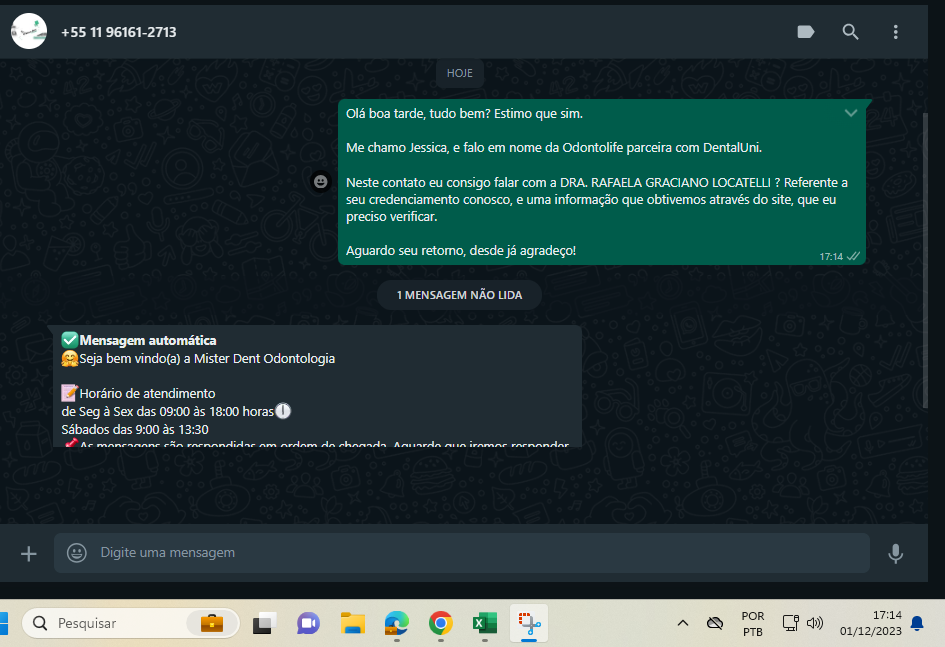Click the HOJE date badge

point(460,73)
